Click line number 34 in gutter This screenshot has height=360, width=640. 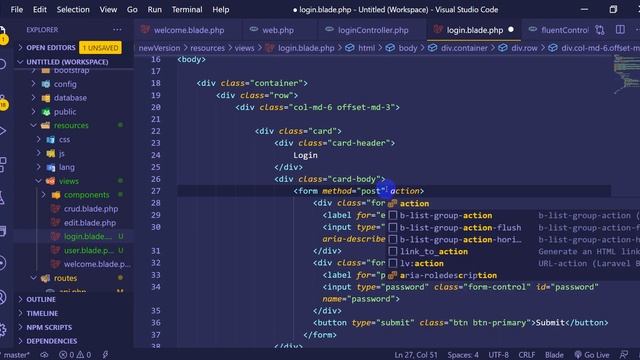click(156, 287)
